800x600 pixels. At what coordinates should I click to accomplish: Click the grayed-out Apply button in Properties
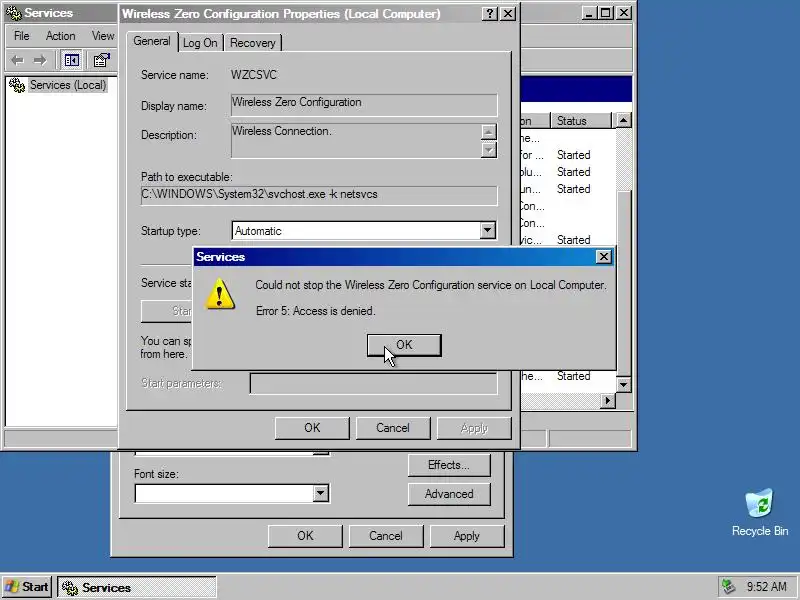tap(474, 428)
